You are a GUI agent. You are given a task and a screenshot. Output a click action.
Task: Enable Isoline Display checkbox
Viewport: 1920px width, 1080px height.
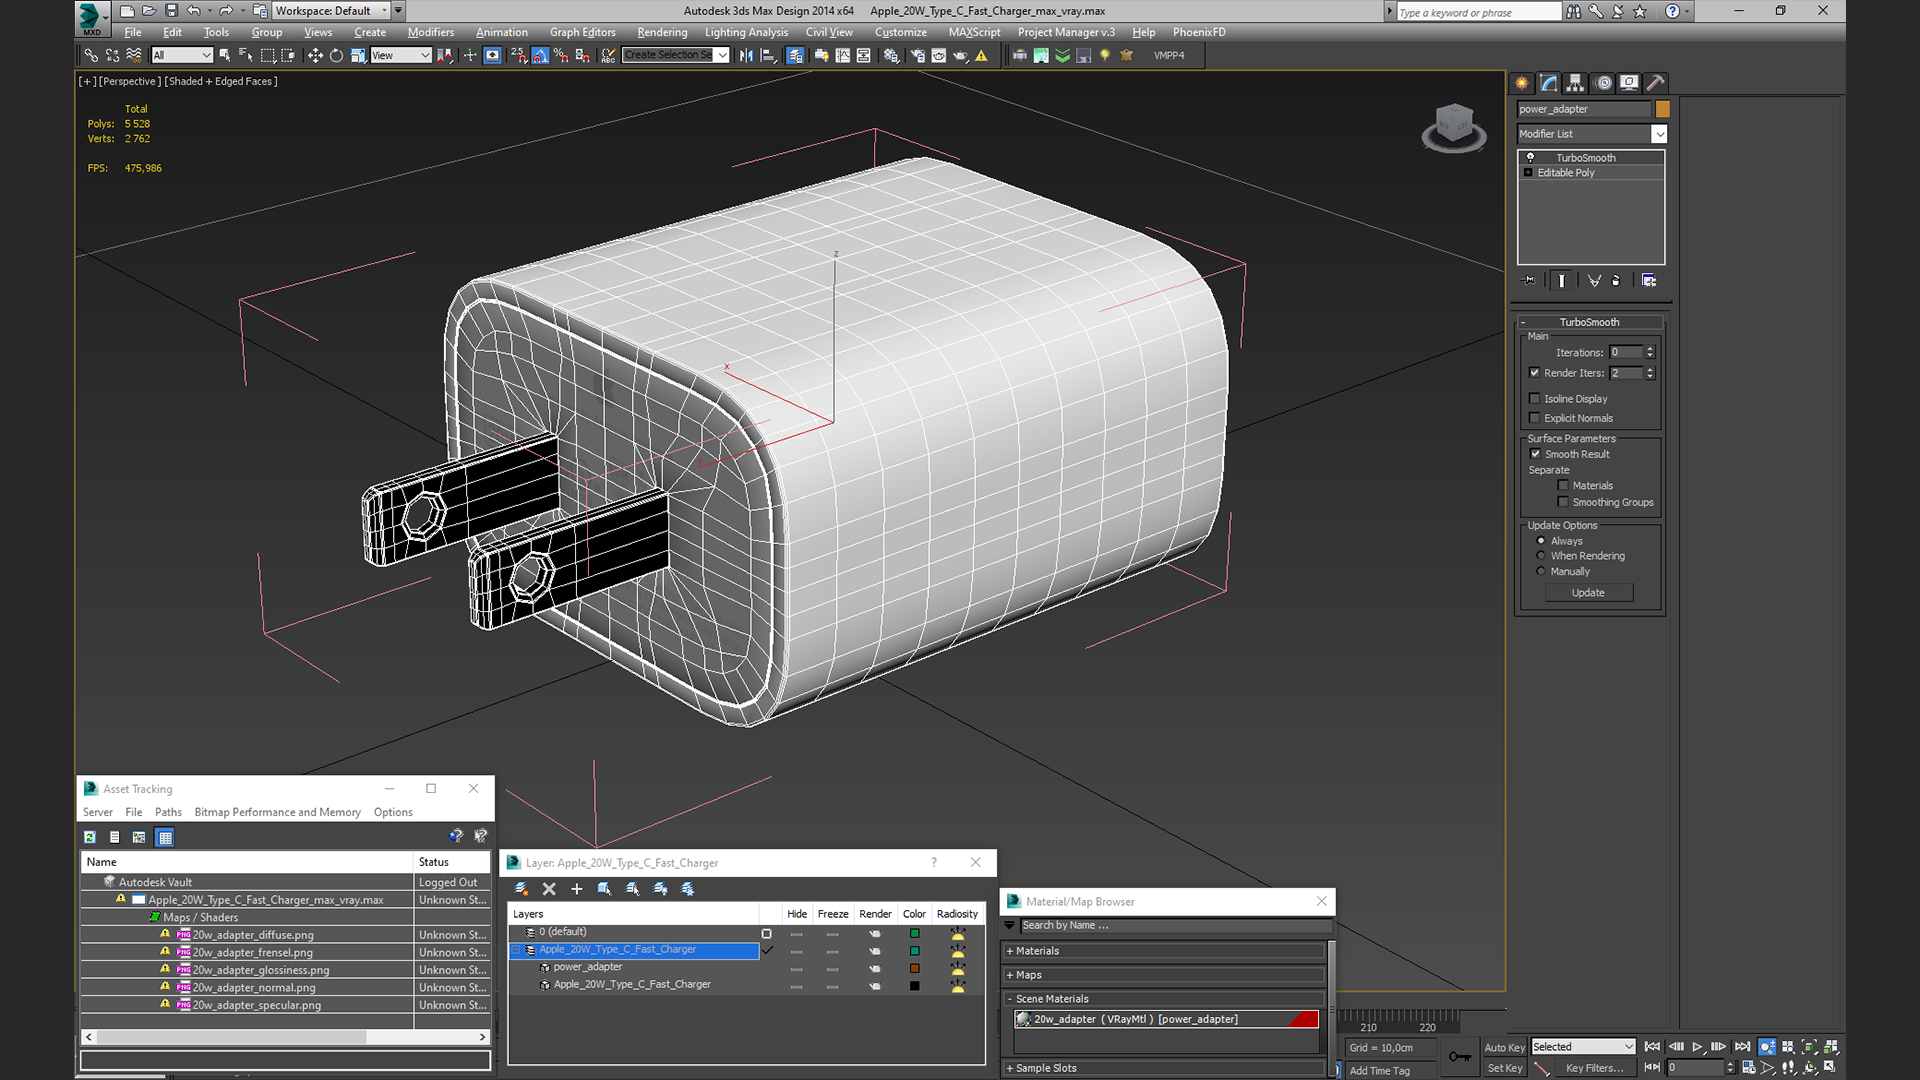click(x=1535, y=399)
